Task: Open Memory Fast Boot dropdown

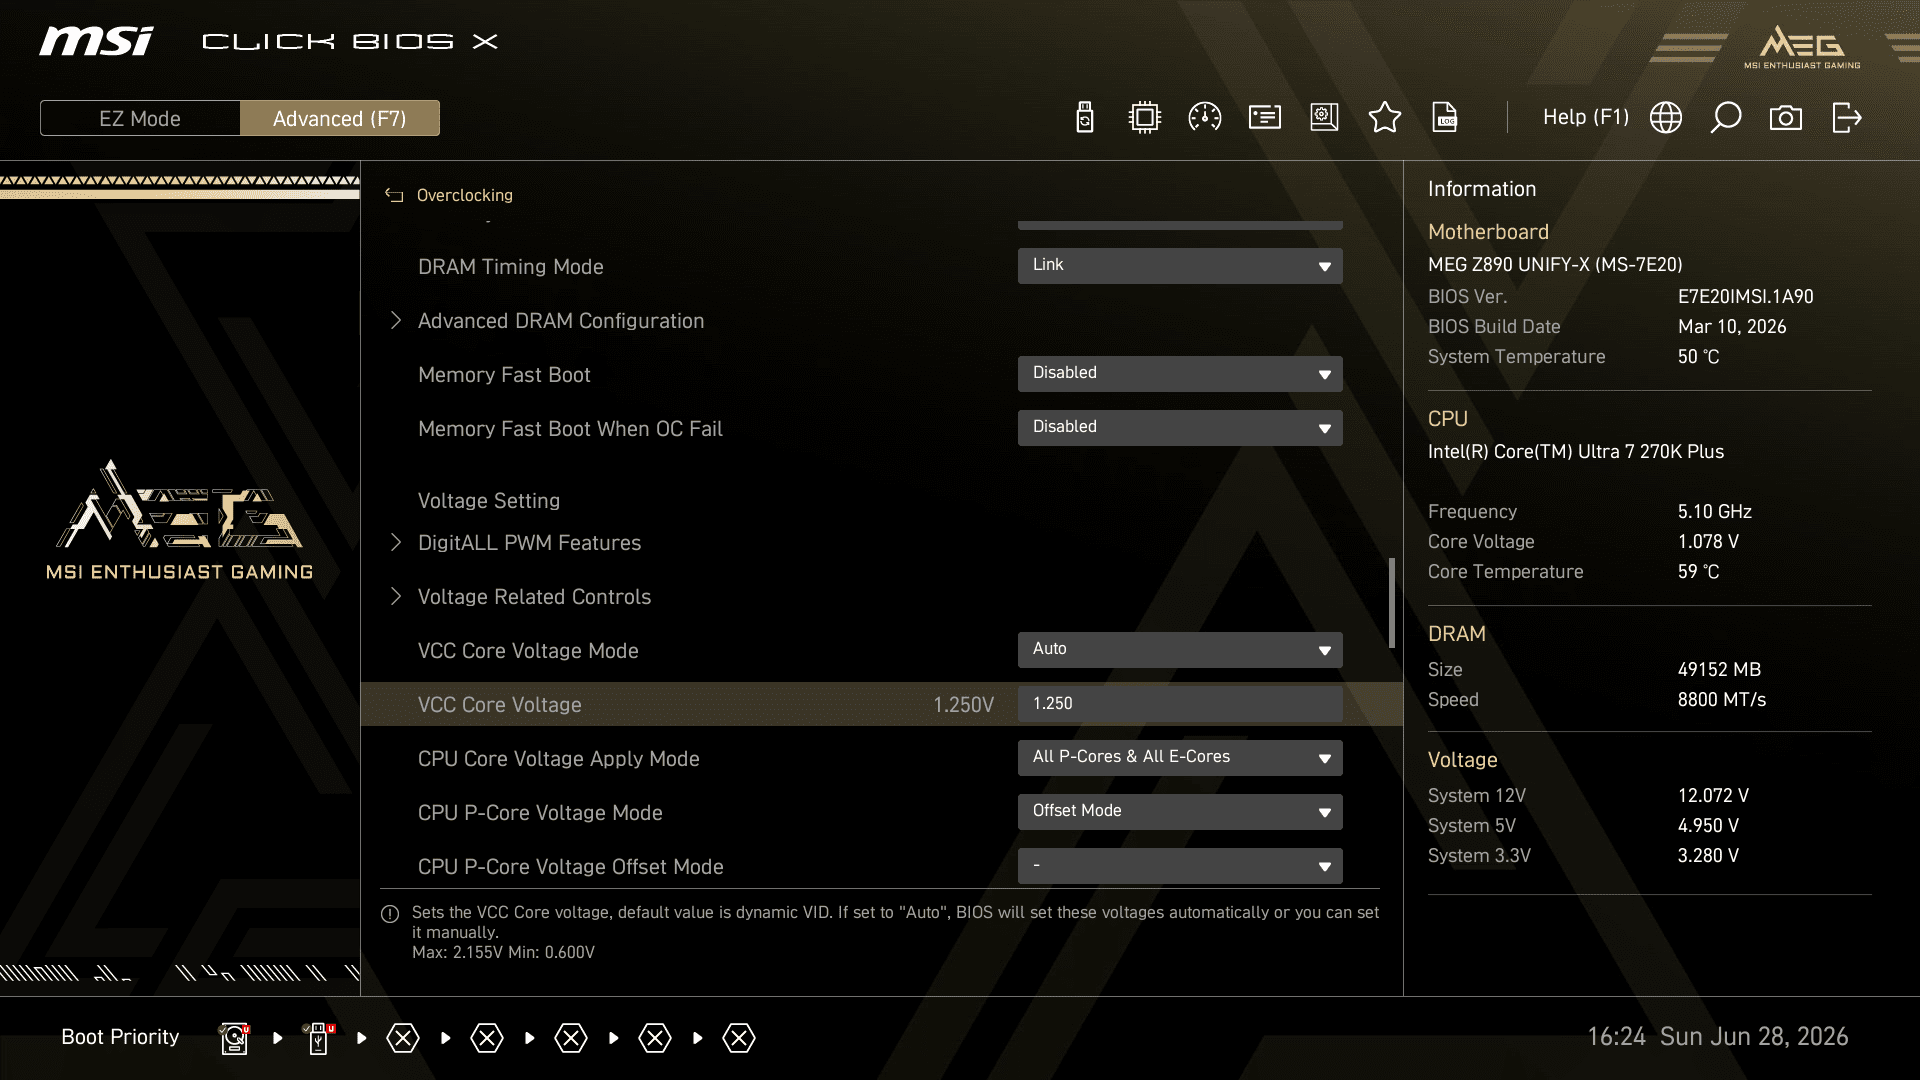Action: click(x=1180, y=374)
